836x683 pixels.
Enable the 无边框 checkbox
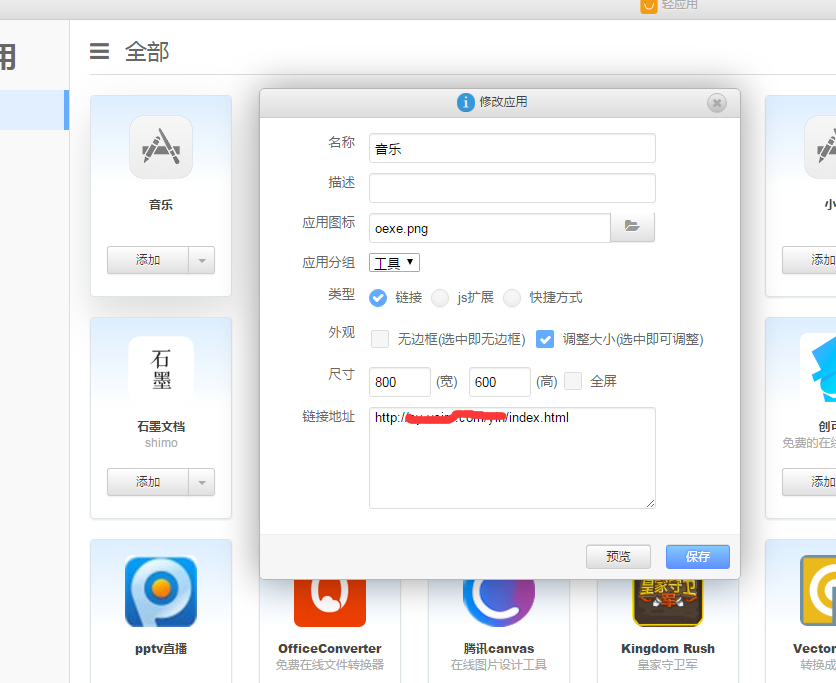(x=380, y=339)
